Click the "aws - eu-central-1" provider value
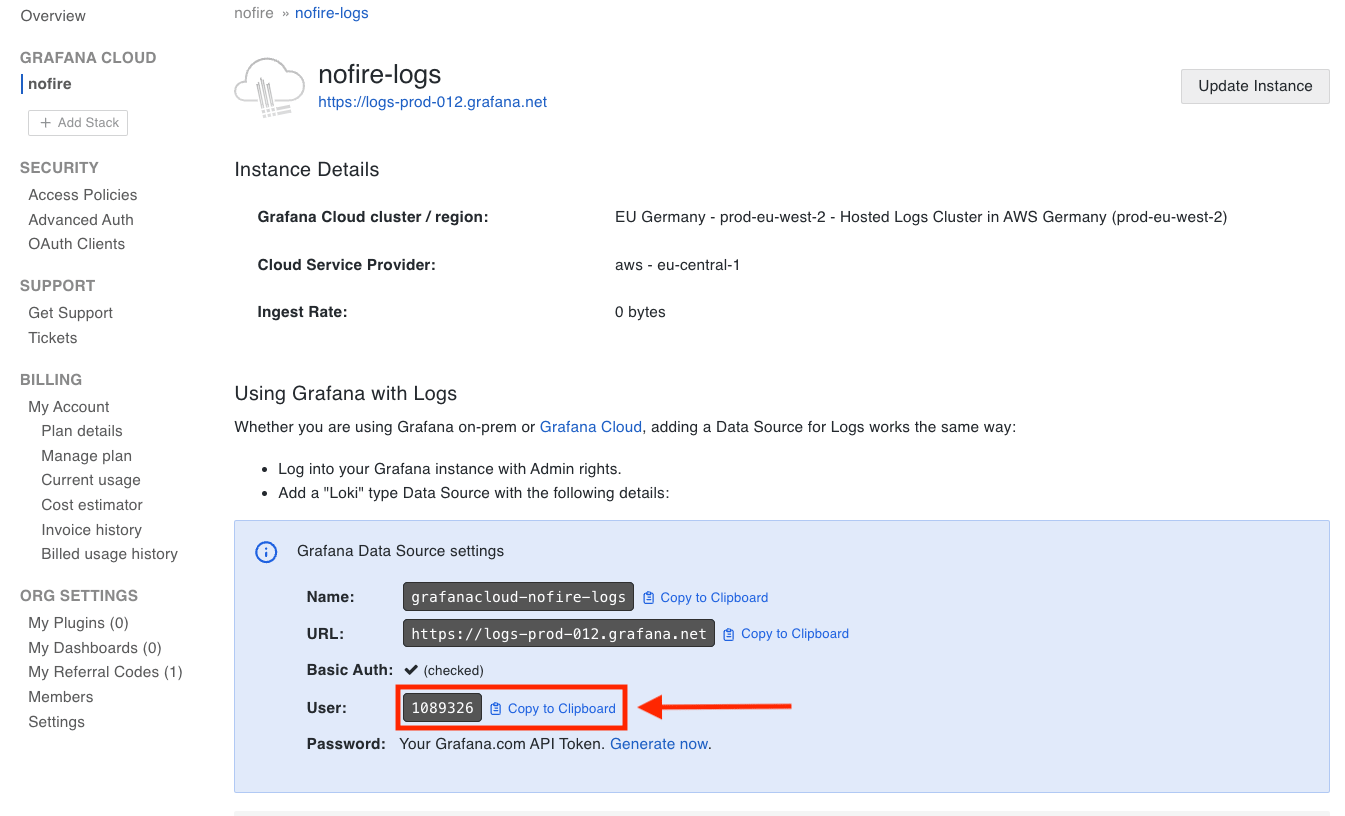Image resolution: width=1345 pixels, height=816 pixels. click(678, 265)
